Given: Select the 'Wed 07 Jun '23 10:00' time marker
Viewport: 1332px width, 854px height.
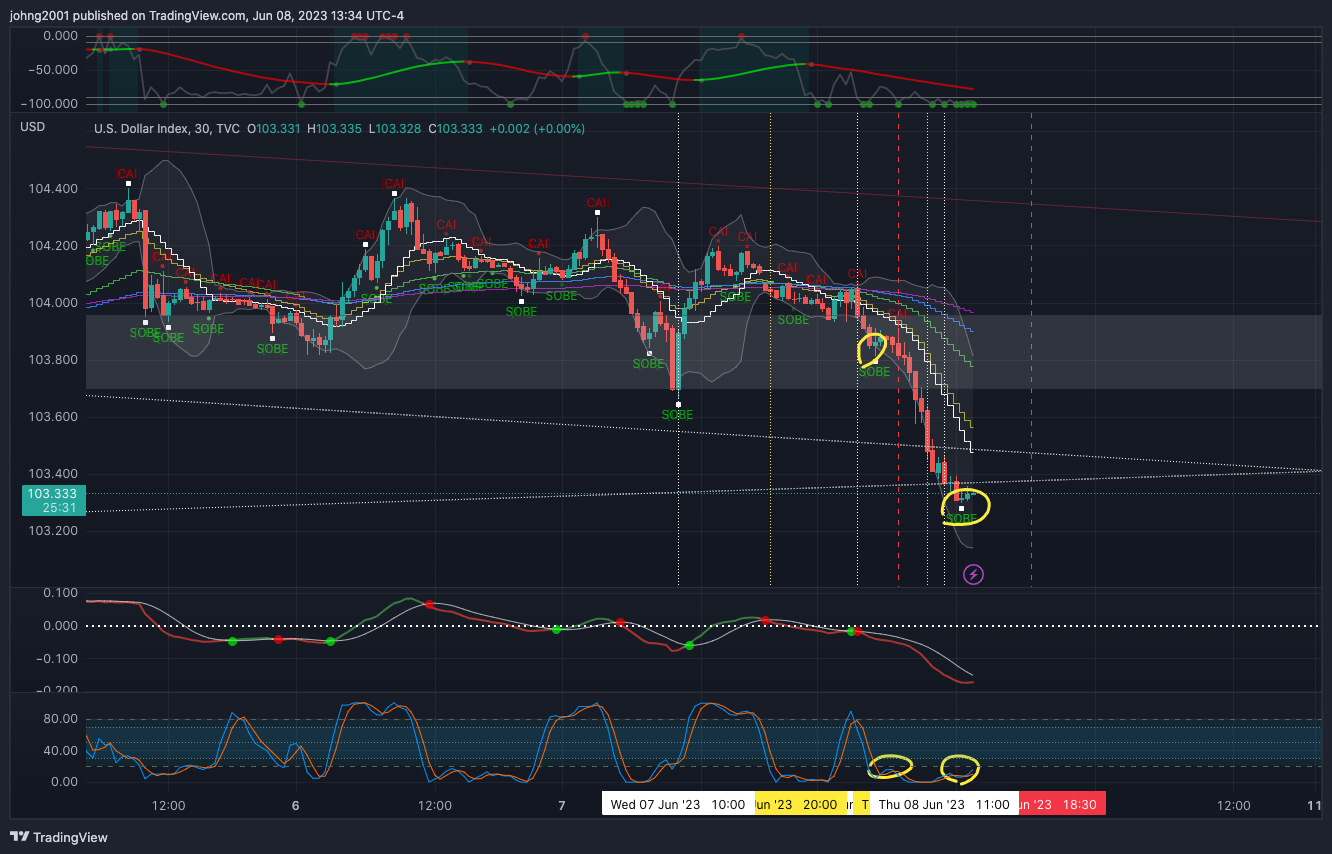Looking at the screenshot, I should 678,804.
